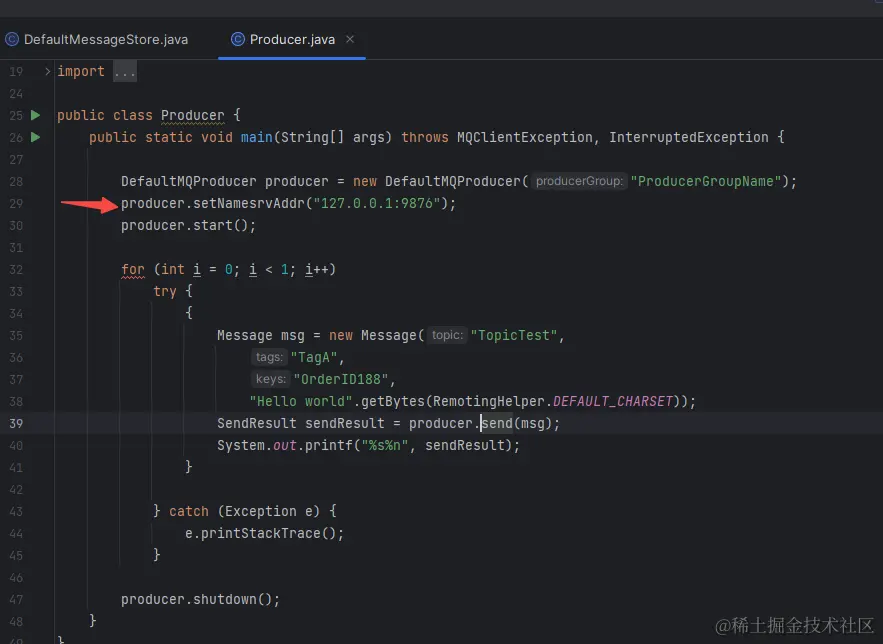883x644 pixels.
Task: Click the class icon on the Producer.java tab
Action: coord(238,39)
